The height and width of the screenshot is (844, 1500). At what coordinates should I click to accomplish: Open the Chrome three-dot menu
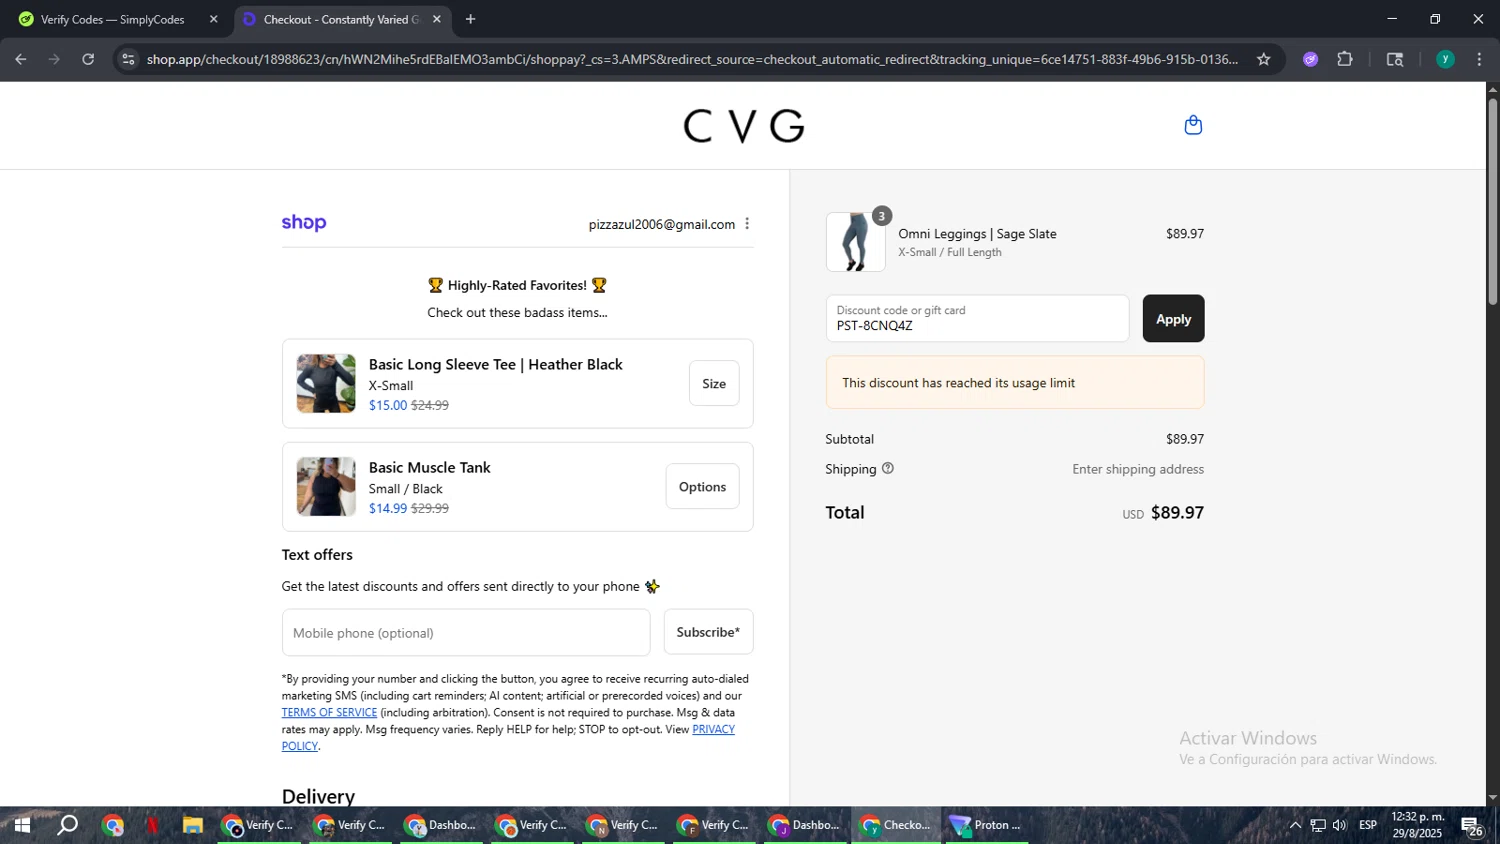(1479, 59)
